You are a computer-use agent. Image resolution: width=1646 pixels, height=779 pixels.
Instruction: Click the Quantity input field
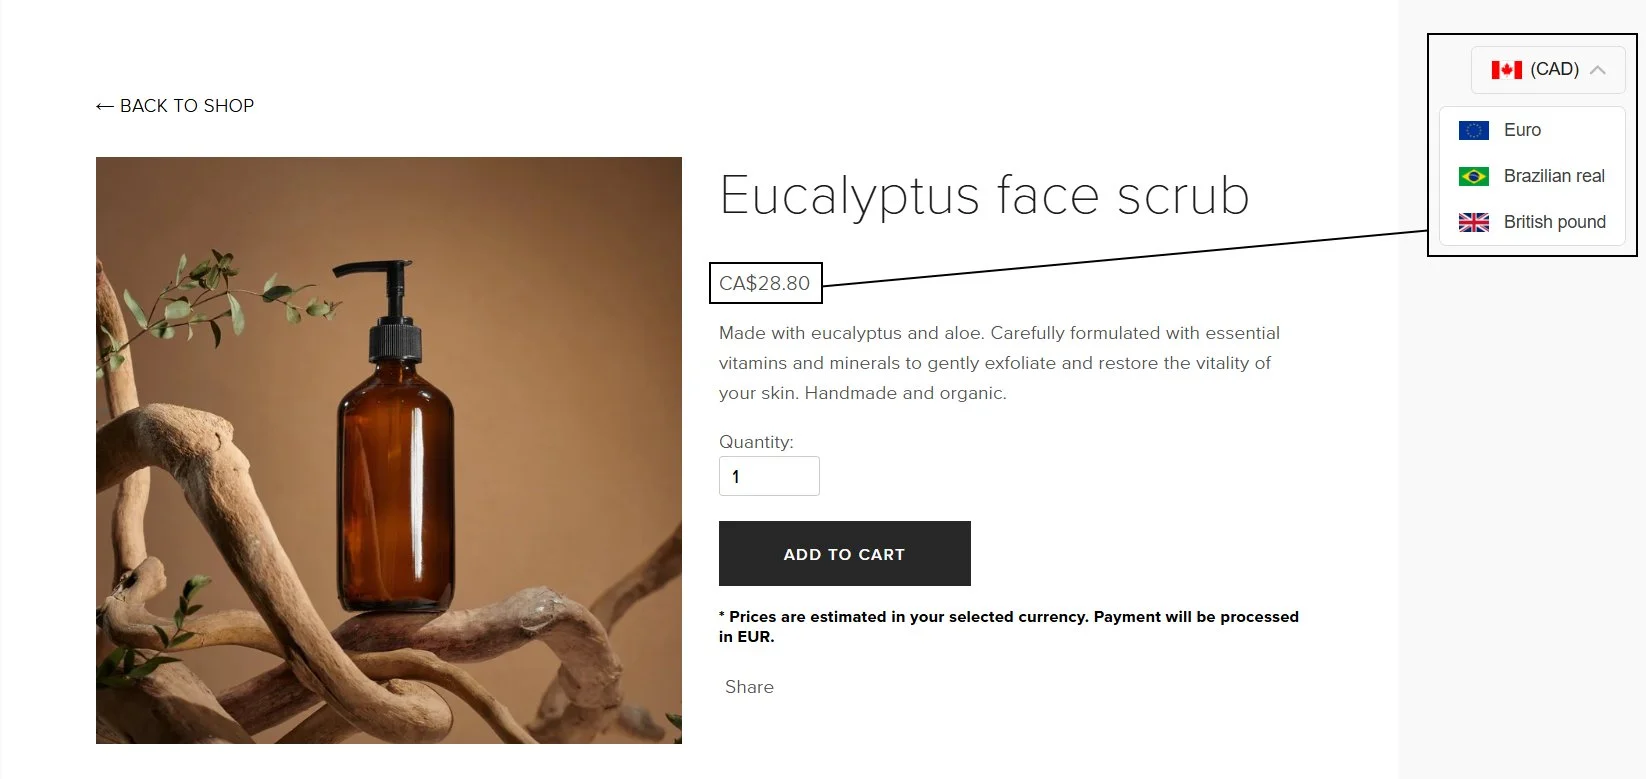tap(769, 476)
